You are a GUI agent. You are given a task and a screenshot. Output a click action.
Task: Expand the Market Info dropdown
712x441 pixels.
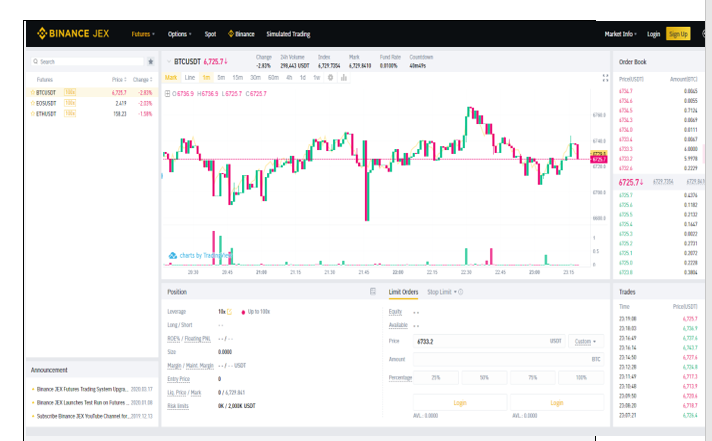coord(620,34)
